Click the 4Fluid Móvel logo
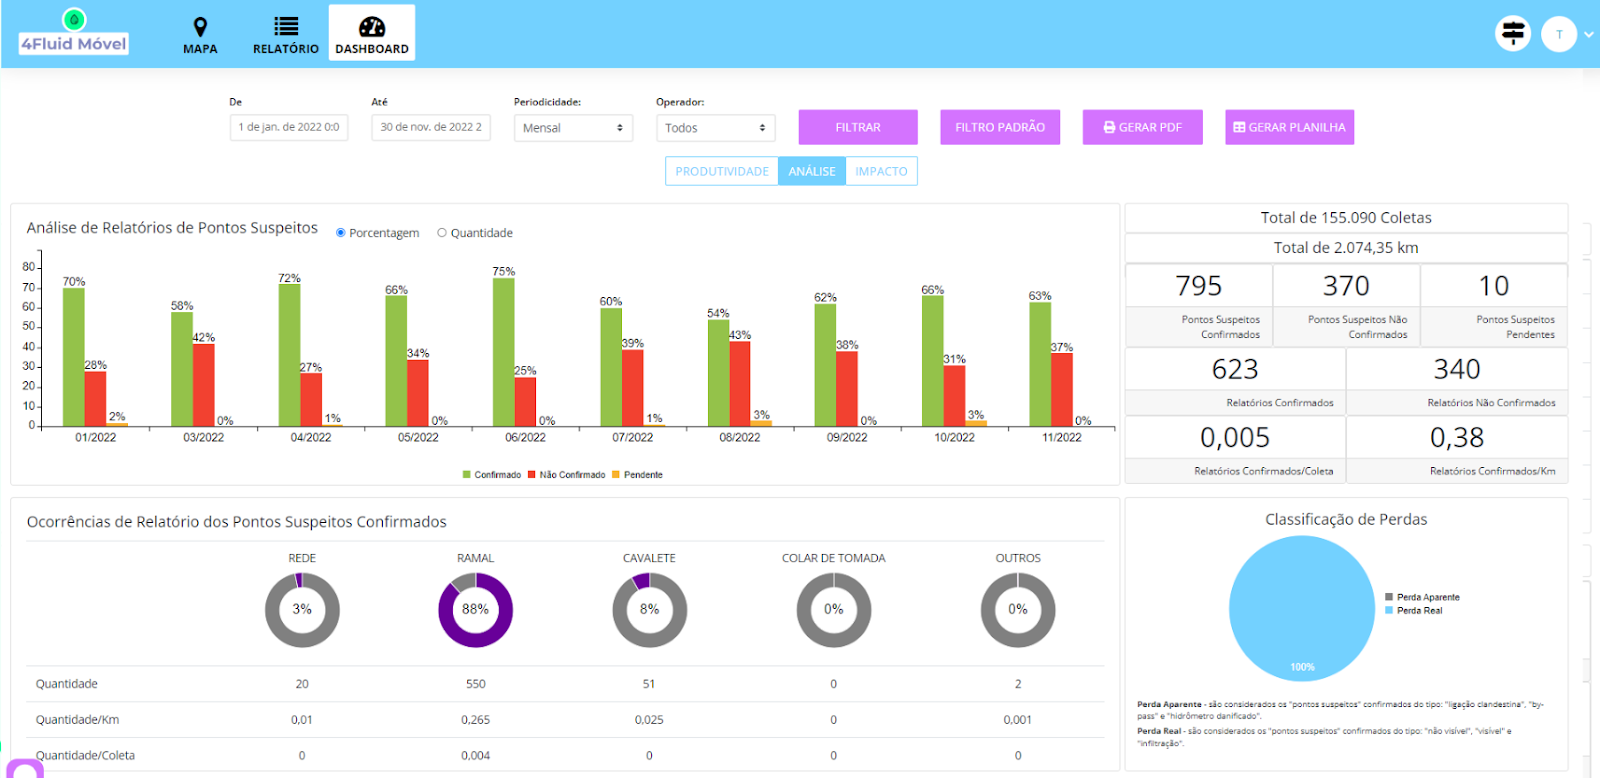This screenshot has height=778, width=1600. (x=74, y=33)
